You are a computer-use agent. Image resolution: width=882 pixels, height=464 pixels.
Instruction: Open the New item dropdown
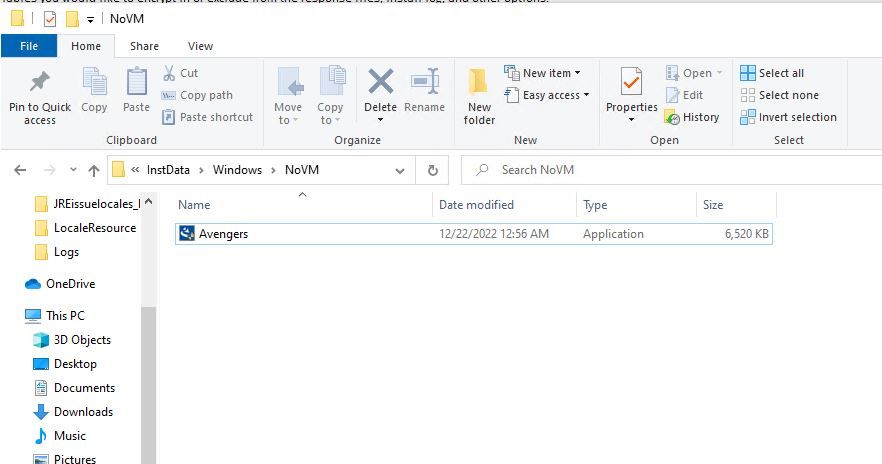click(543, 73)
